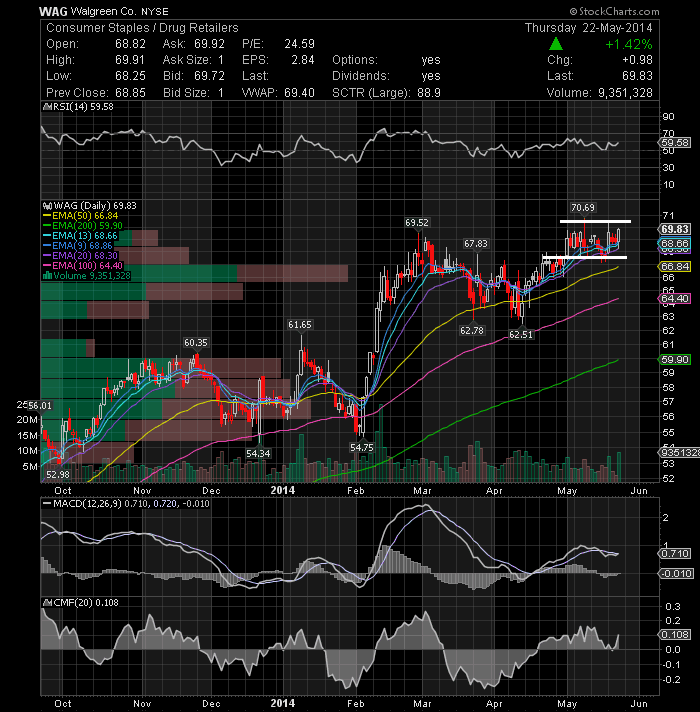Click the pink 64.40 axis price tag
This screenshot has height=712, width=700.
coord(675,299)
